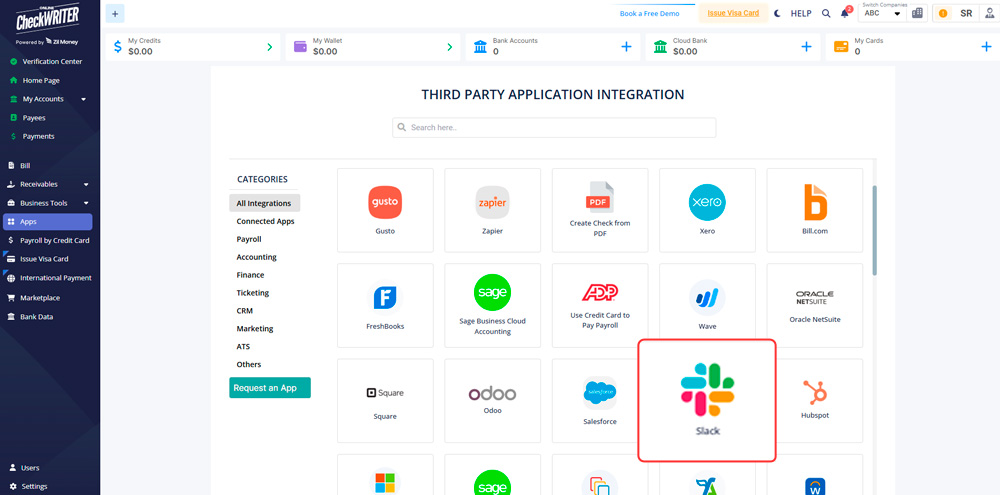This screenshot has width=1000, height=495.
Task: Select Create Check from PDF app
Action: 600,210
